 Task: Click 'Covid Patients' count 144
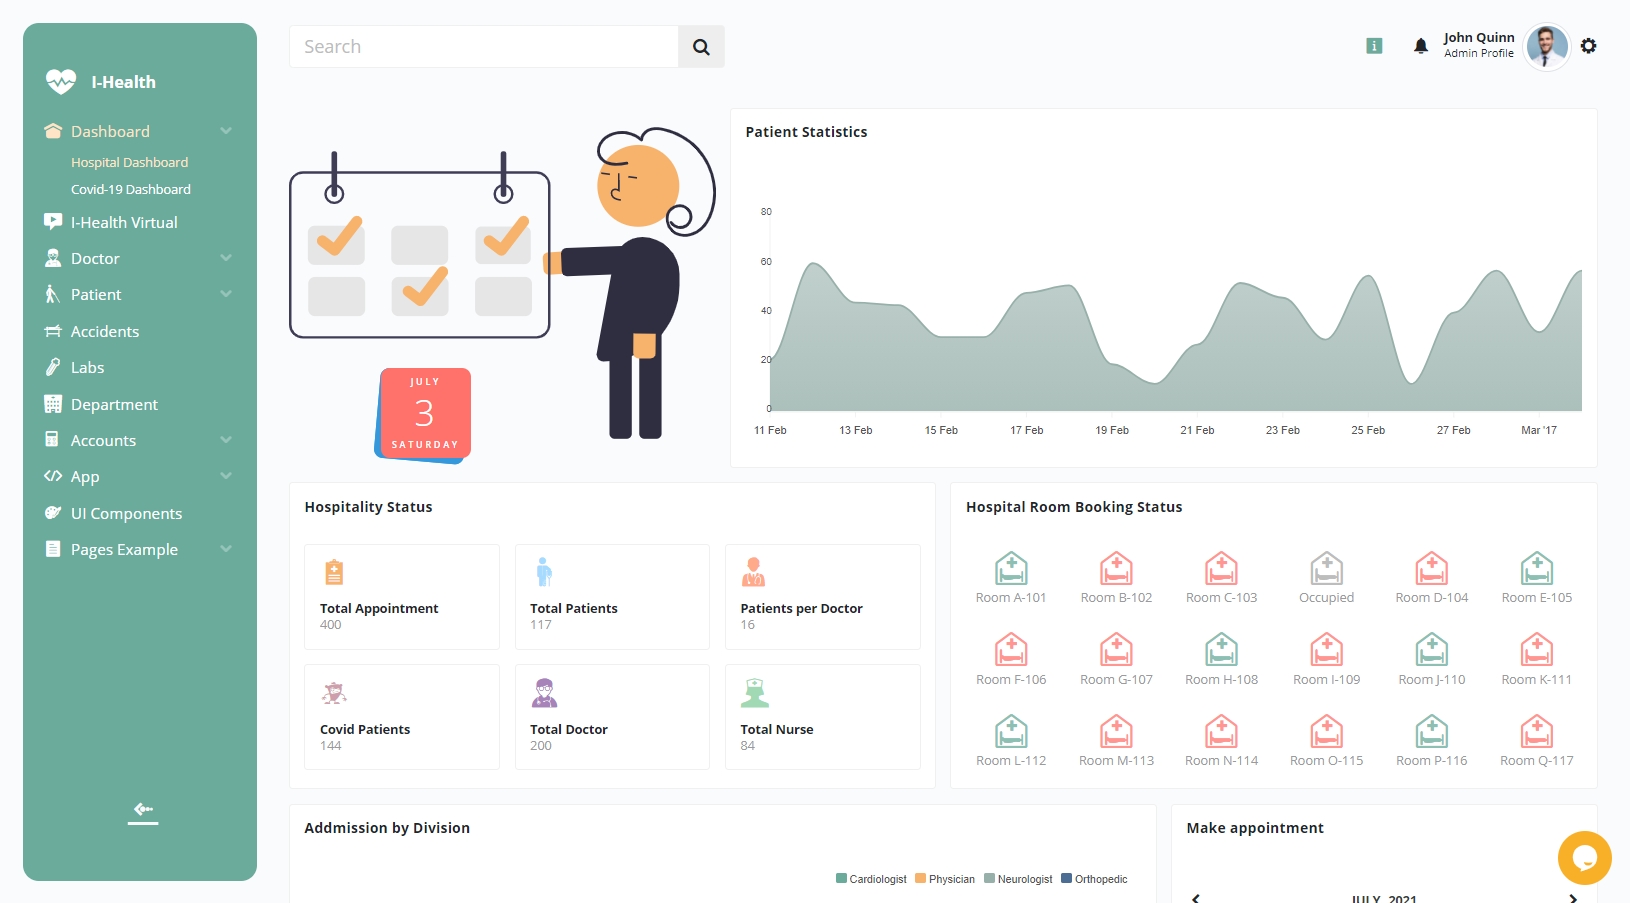tap(331, 746)
